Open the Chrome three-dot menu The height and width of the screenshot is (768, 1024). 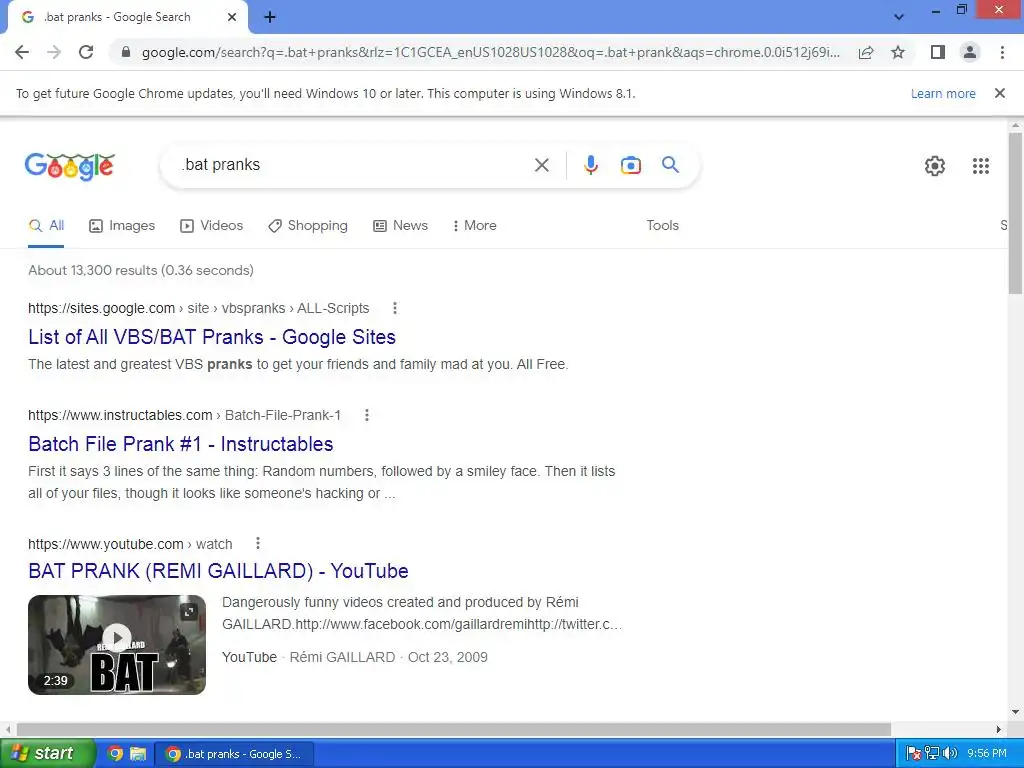click(x=1002, y=52)
